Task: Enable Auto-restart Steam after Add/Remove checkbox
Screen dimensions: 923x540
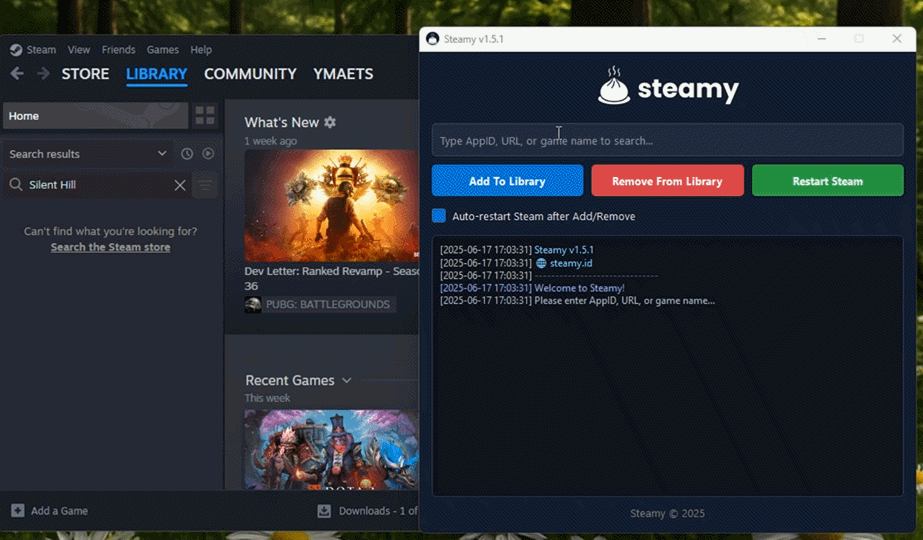Action: click(439, 216)
